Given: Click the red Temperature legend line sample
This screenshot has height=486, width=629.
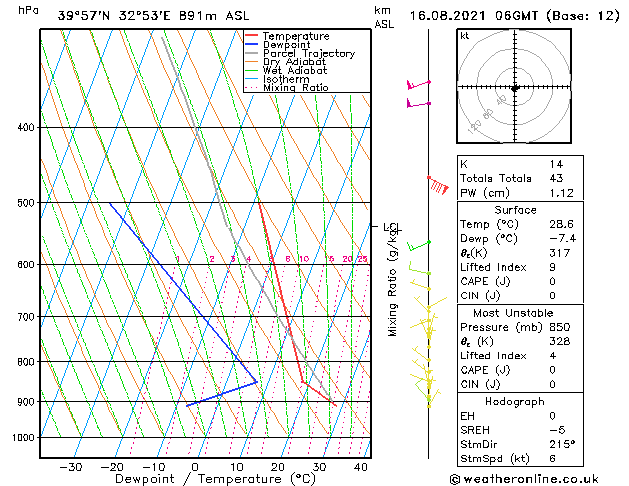Looking at the screenshot, I should [x=251, y=36].
